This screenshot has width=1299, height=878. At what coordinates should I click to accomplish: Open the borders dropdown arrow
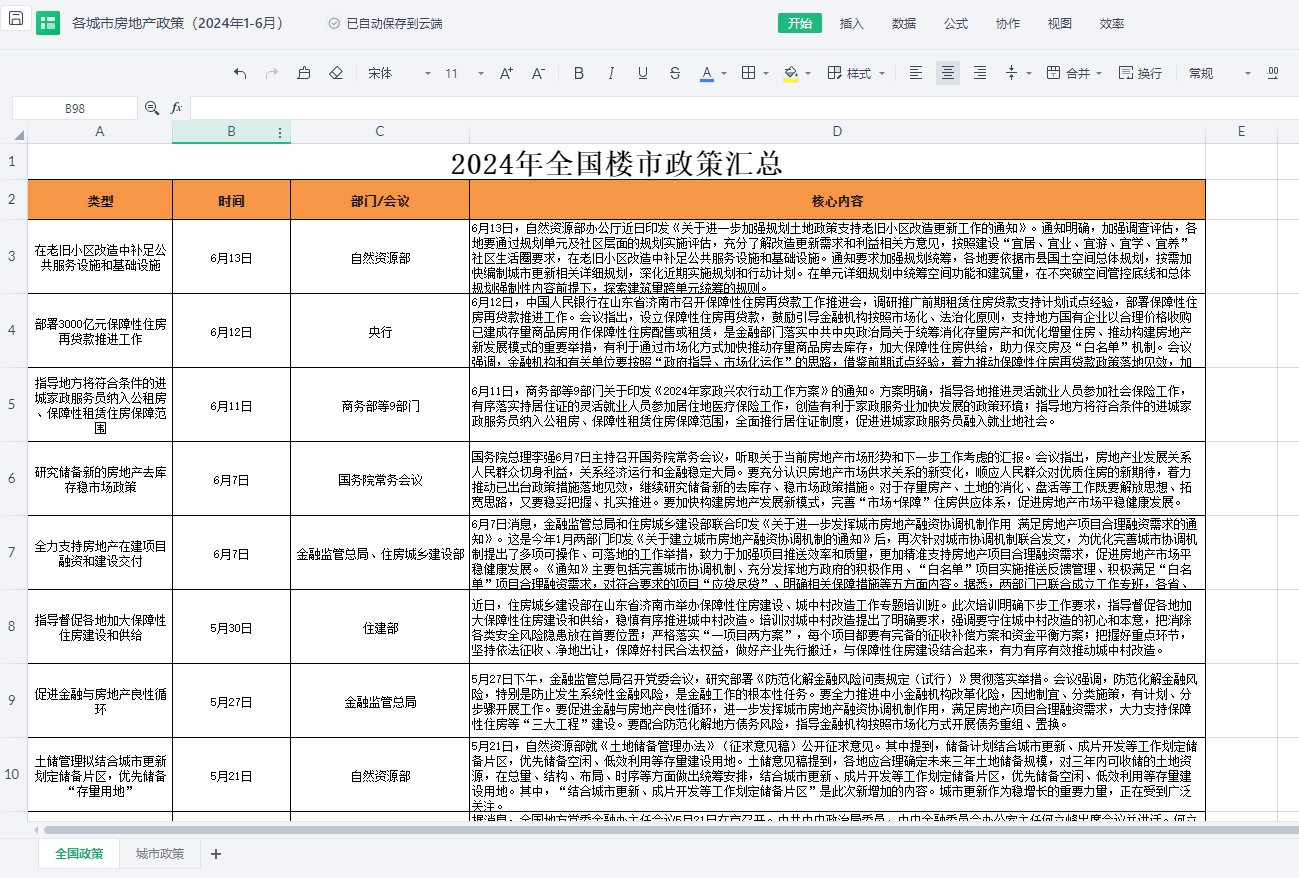(x=765, y=74)
